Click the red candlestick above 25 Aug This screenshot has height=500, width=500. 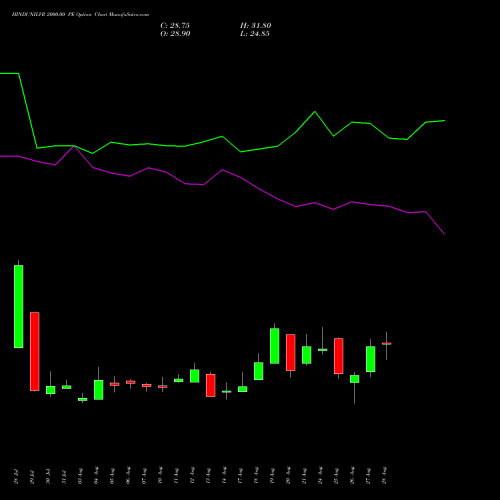(339, 356)
